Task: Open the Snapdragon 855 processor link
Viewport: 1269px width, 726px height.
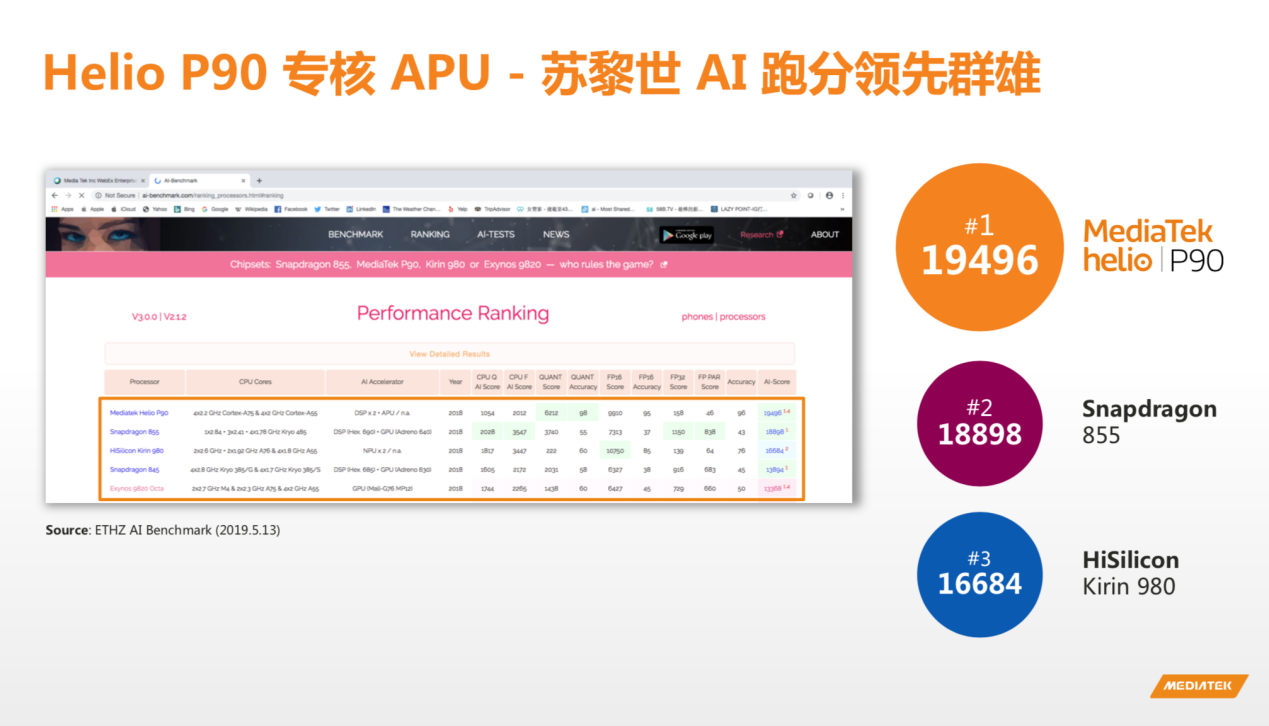Action: coord(134,432)
